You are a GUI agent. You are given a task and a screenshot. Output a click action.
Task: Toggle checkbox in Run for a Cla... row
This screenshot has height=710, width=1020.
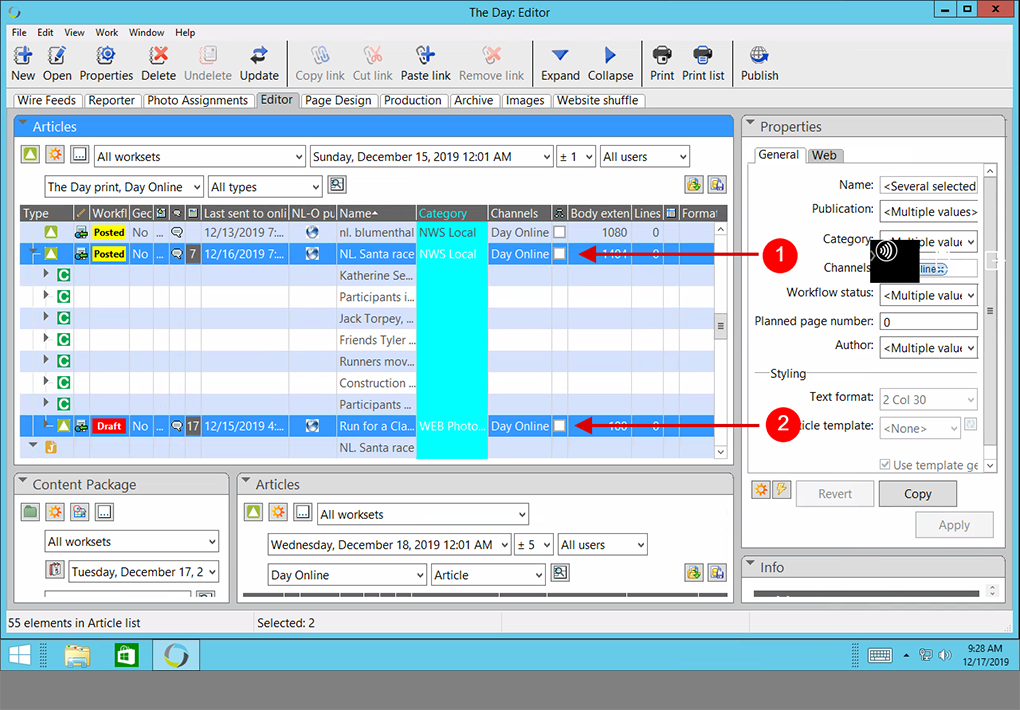coord(559,426)
